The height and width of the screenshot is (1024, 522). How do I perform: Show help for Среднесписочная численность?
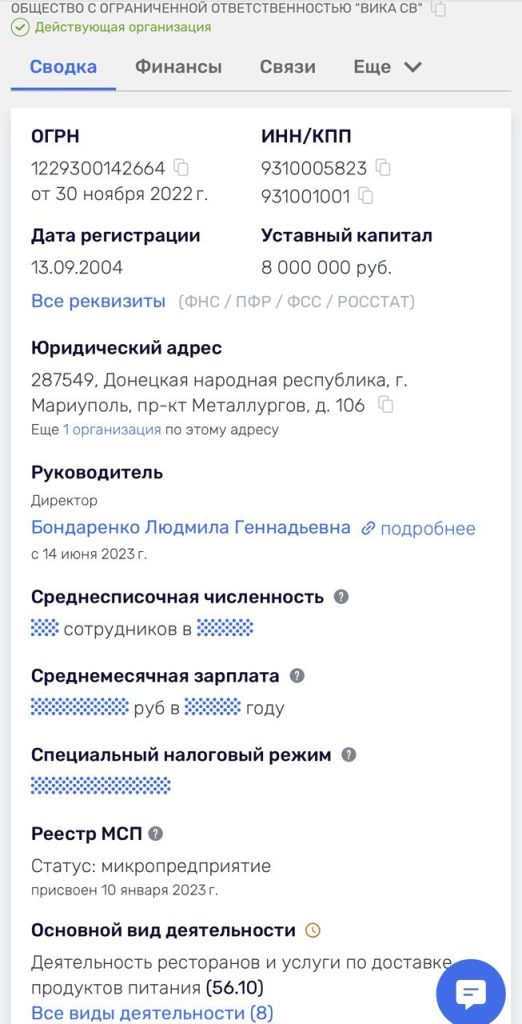coord(341,596)
